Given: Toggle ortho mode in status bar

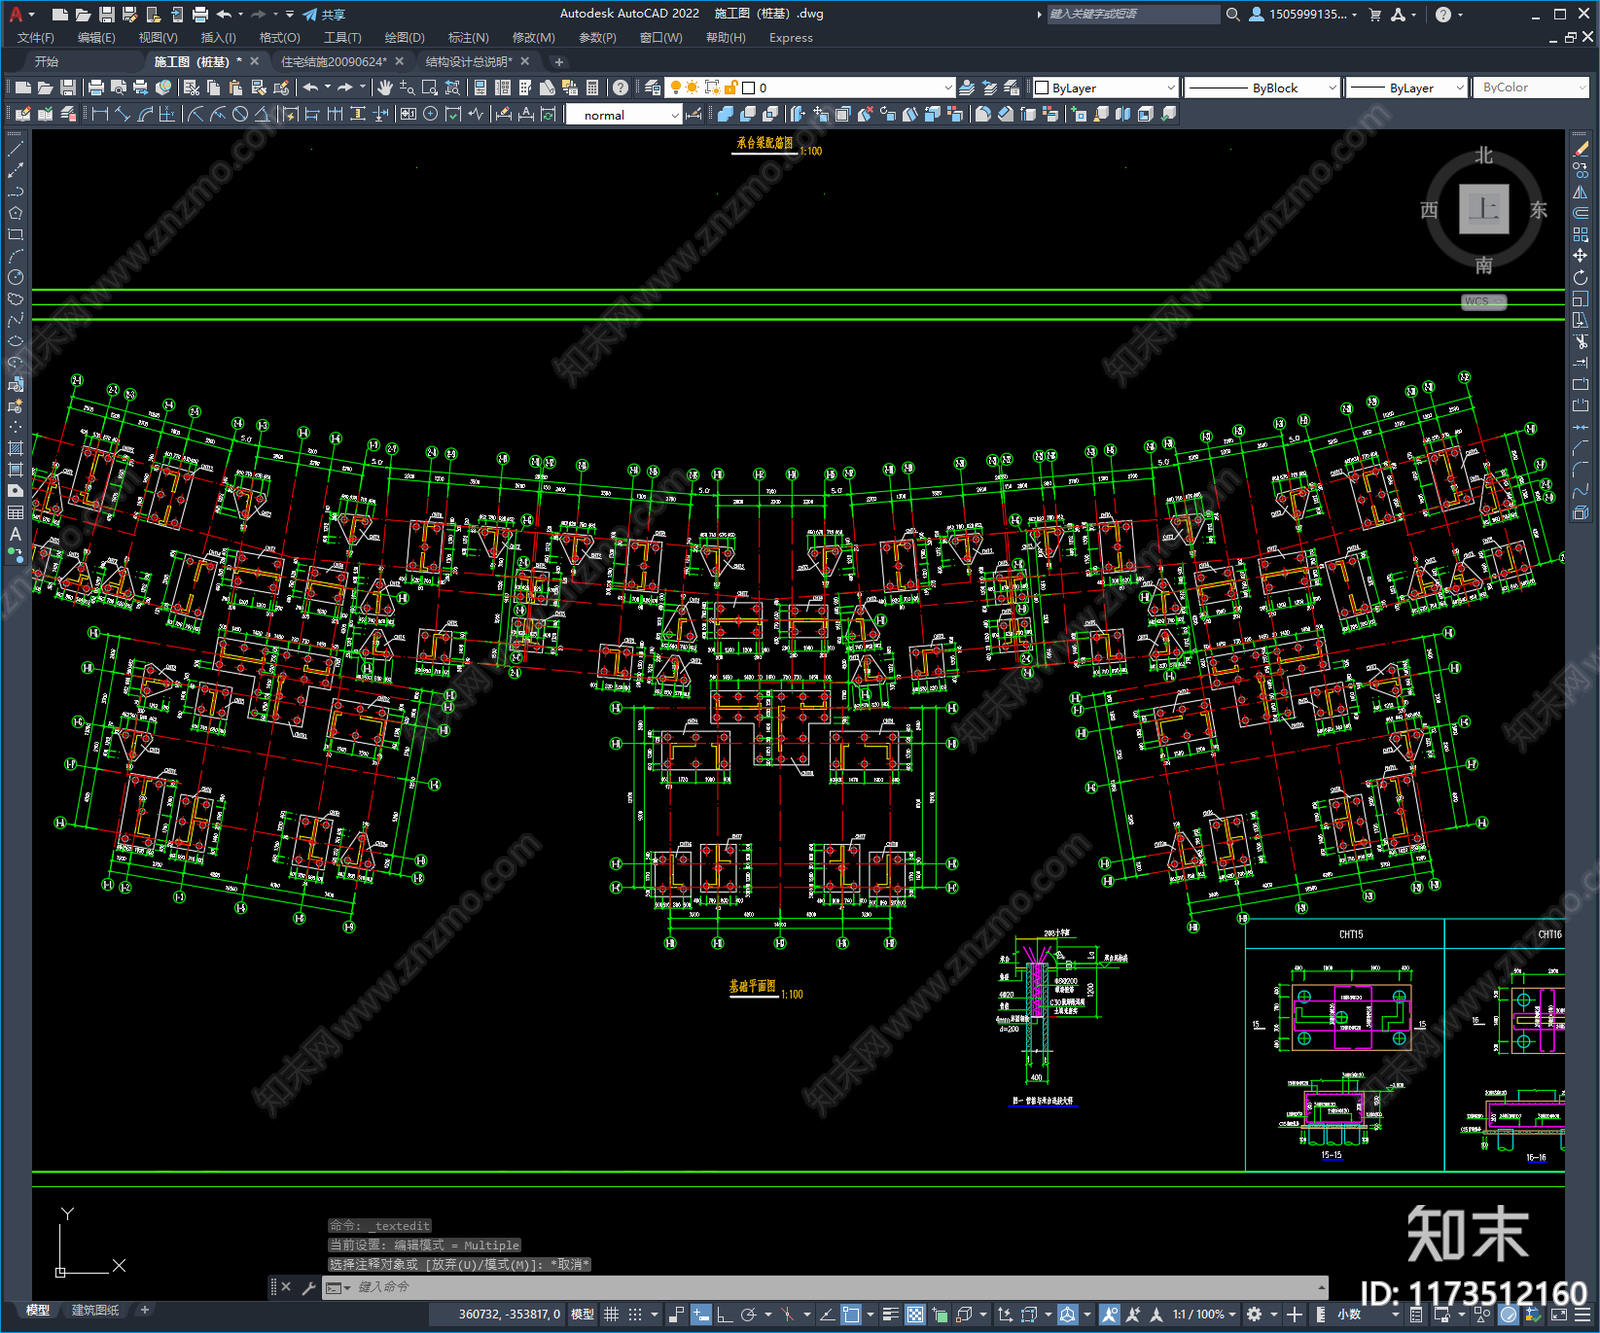Looking at the screenshot, I should (x=724, y=1314).
